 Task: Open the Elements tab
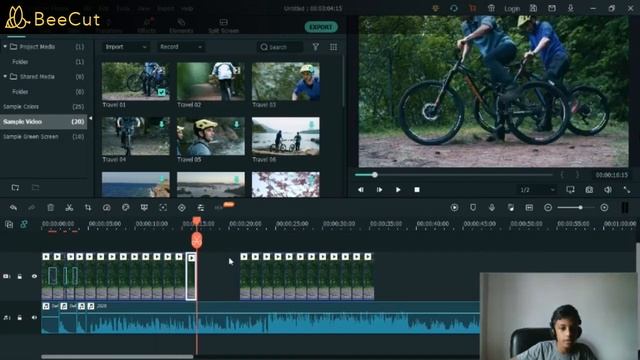point(181,26)
